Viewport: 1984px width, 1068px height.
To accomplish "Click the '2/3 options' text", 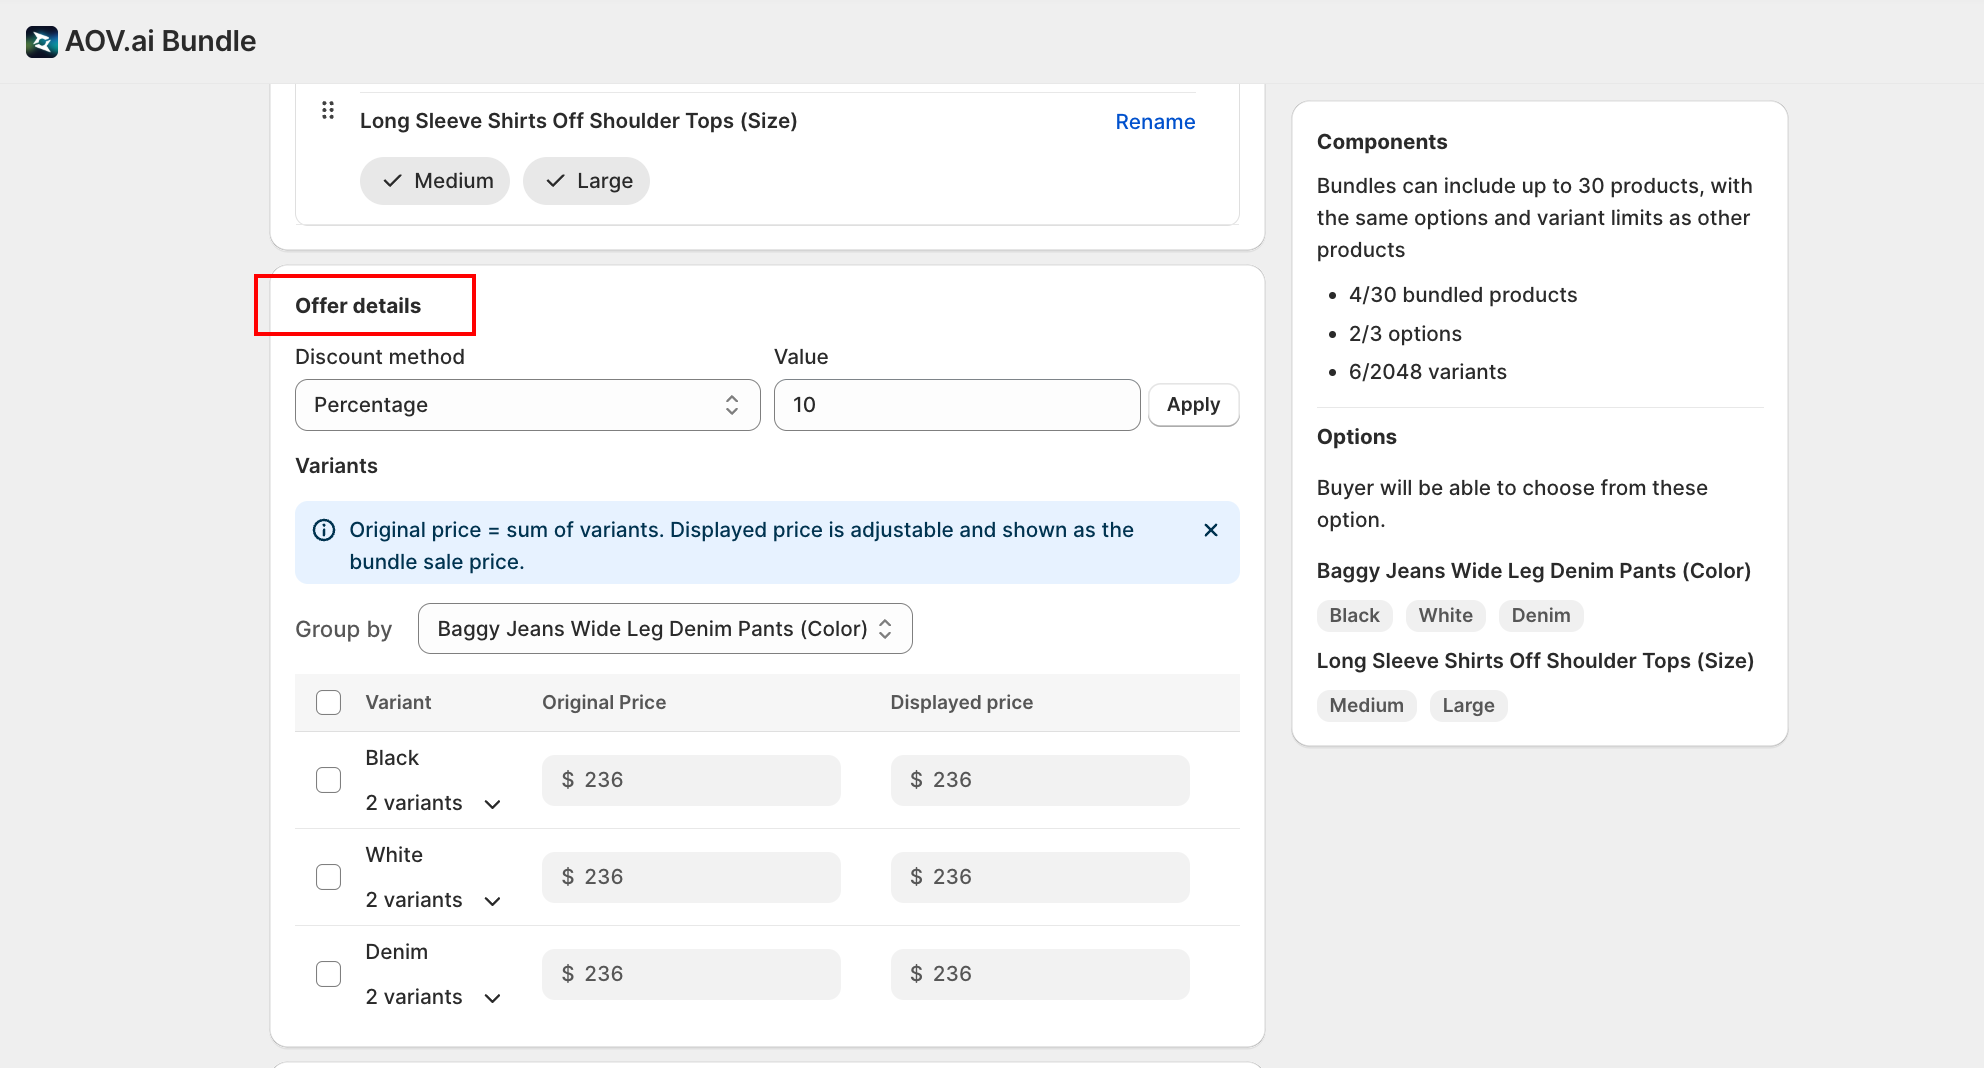I will point(1405,334).
